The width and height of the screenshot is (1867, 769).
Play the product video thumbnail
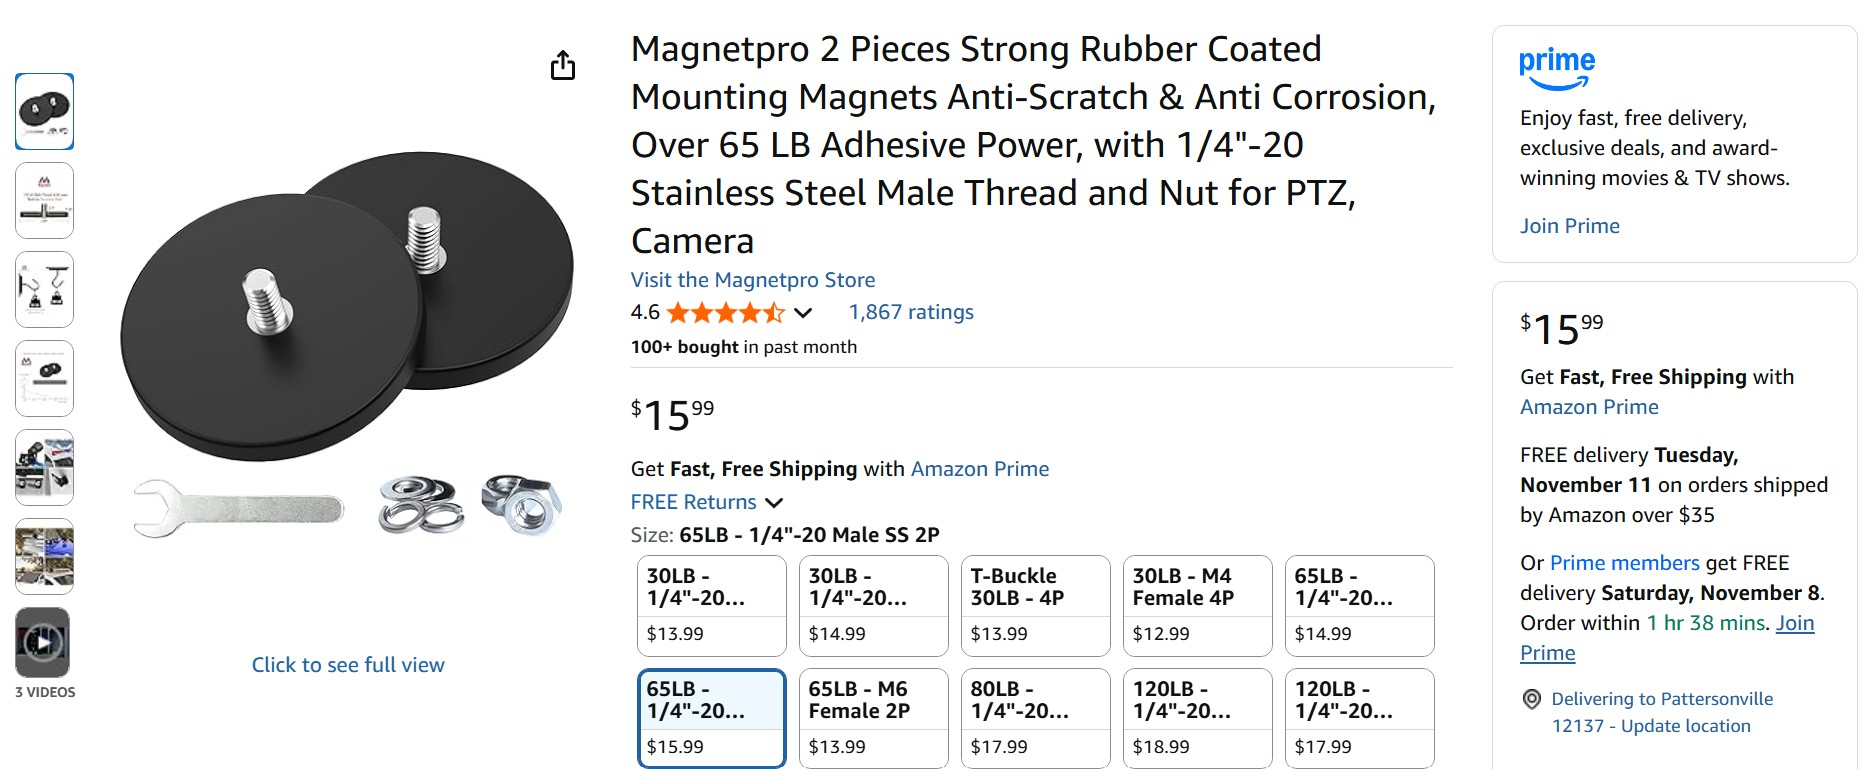tap(43, 642)
